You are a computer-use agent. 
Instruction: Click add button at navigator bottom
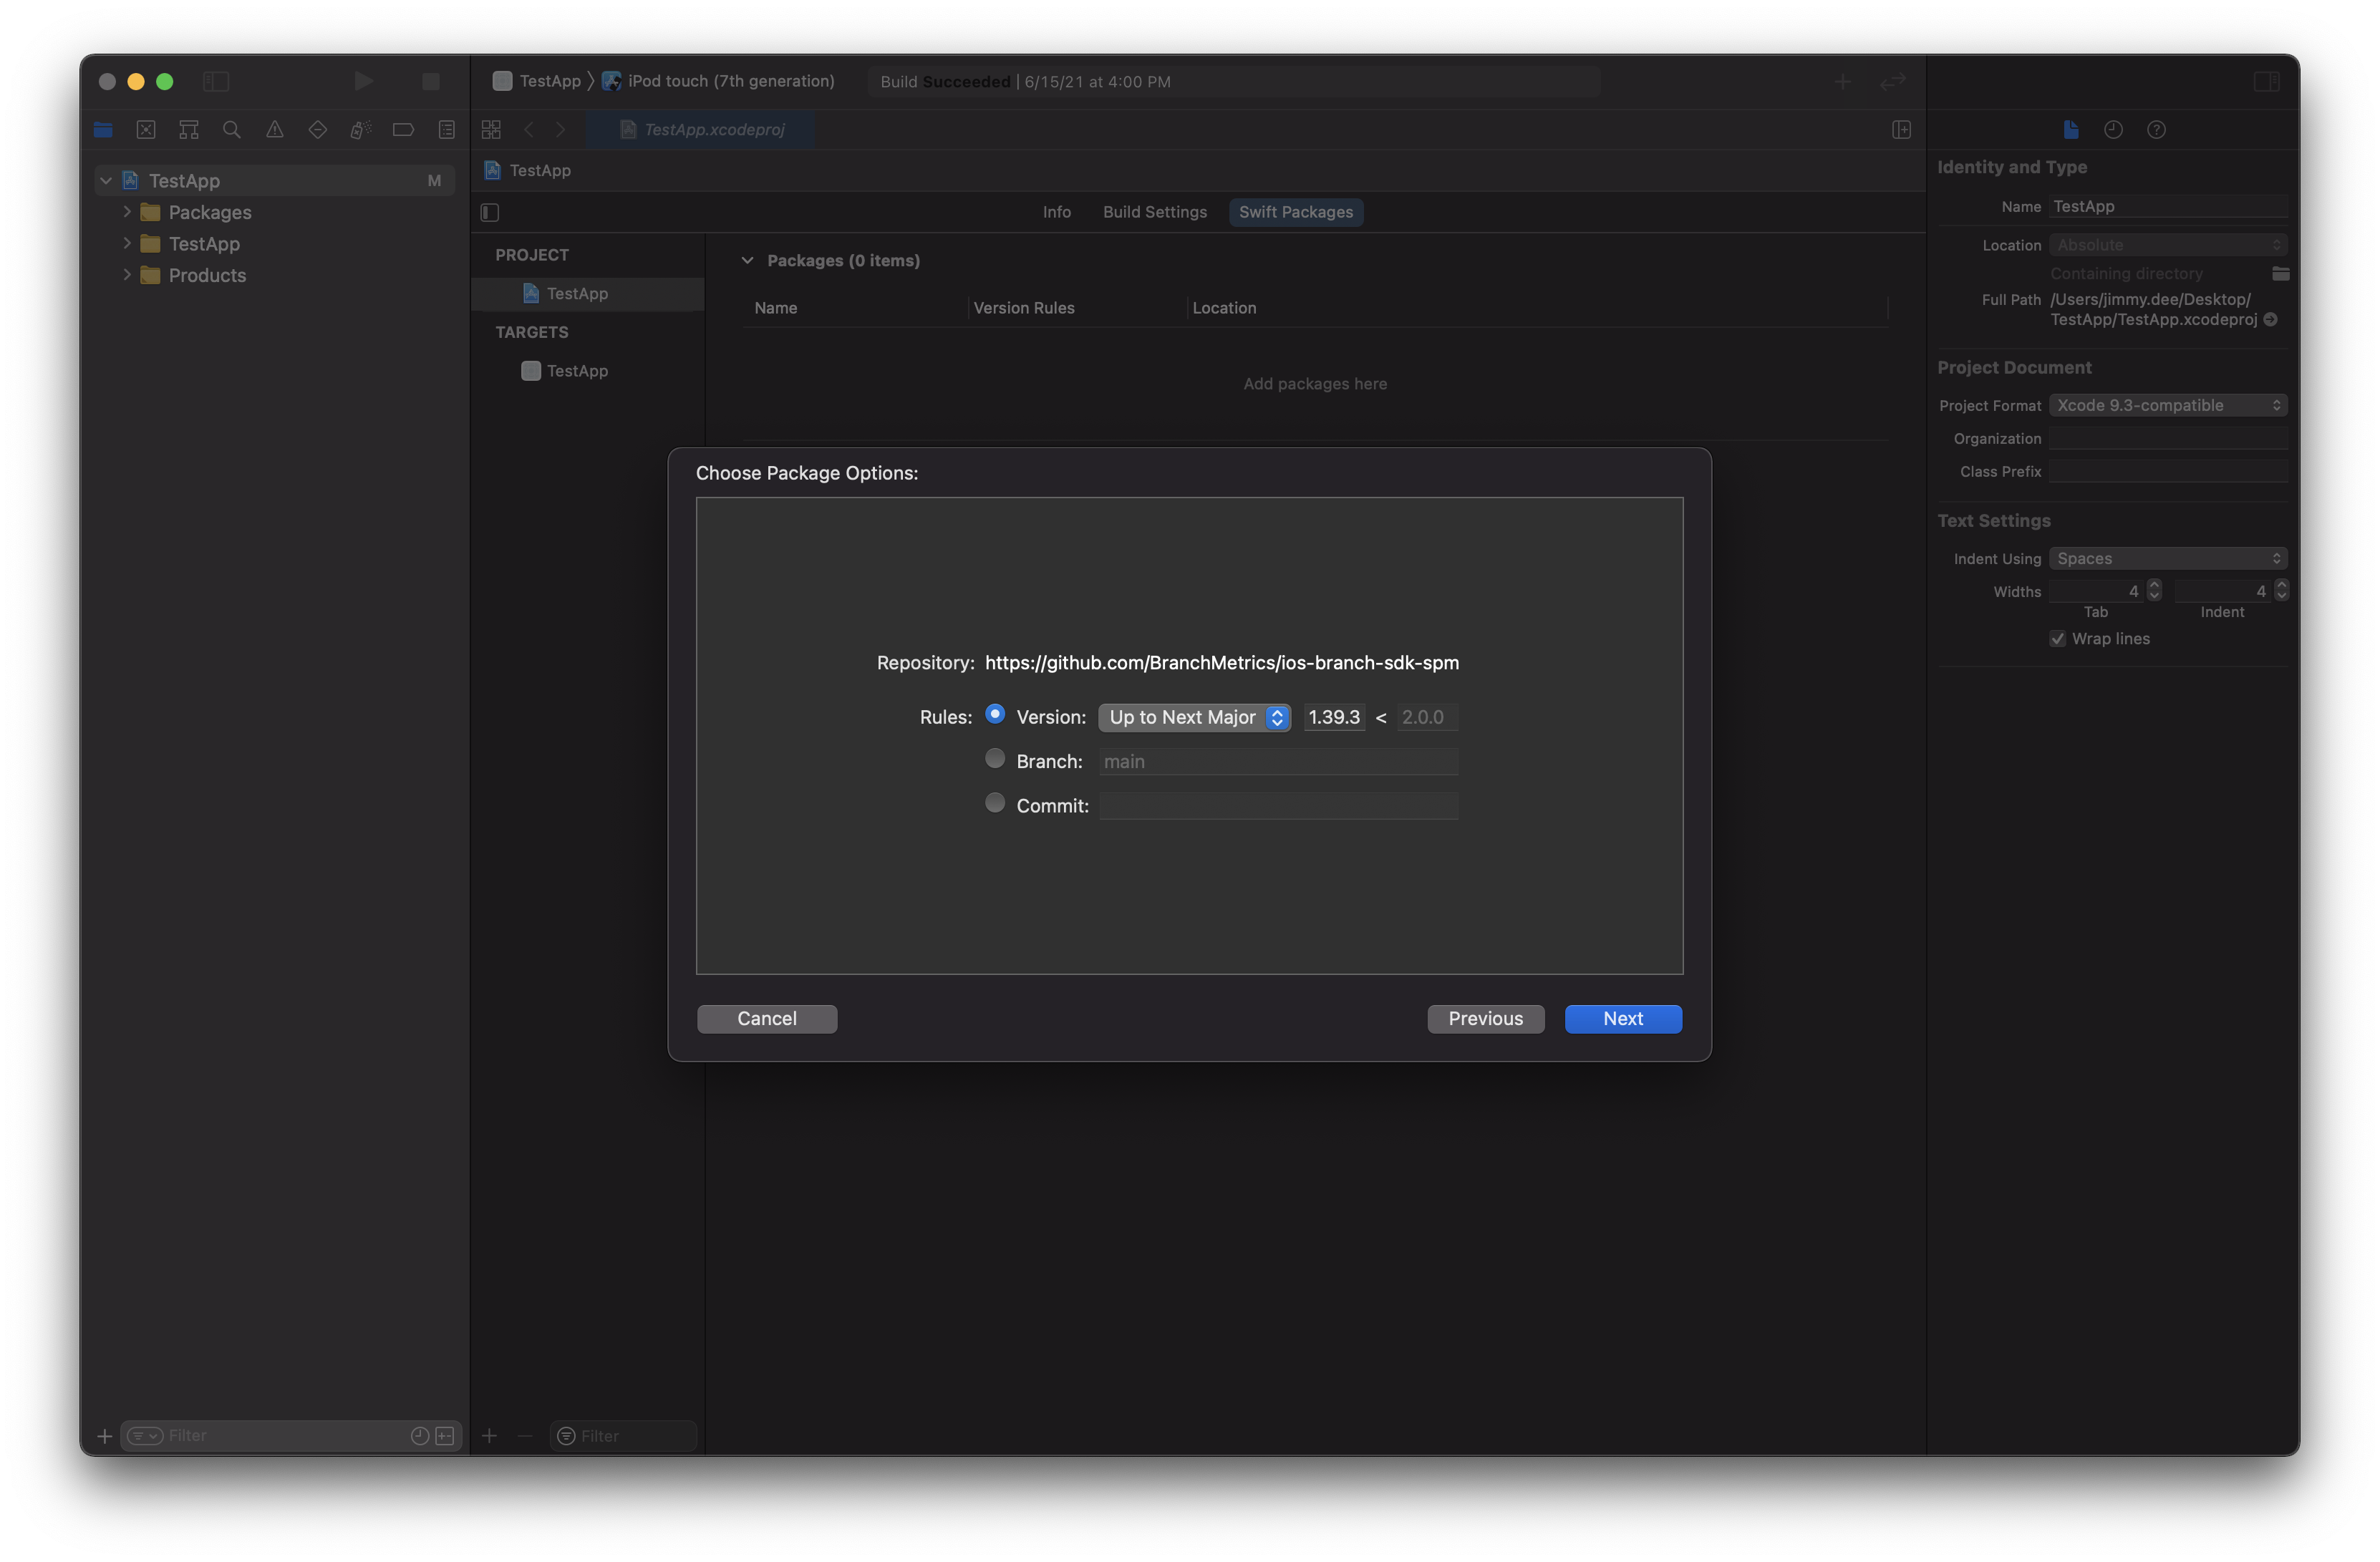click(x=104, y=1436)
